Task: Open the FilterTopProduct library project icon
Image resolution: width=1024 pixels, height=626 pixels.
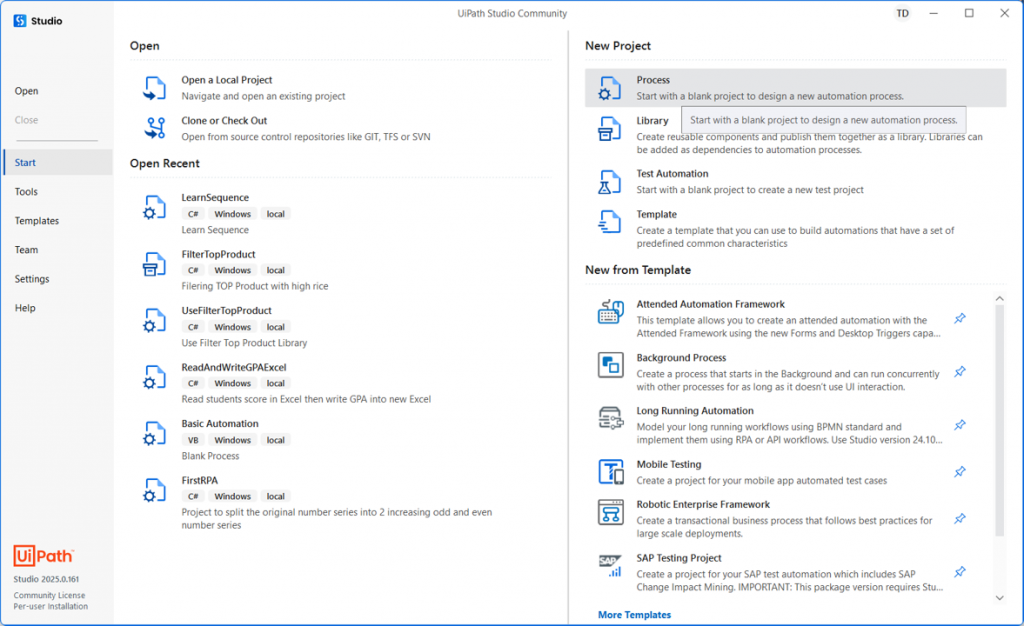Action: (x=155, y=264)
